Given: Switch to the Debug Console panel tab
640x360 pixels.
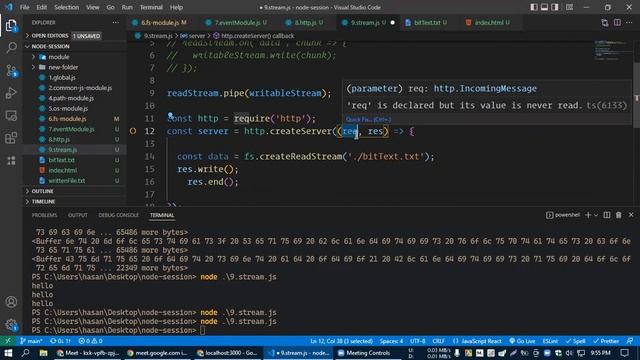Looking at the screenshot, I should coord(118,215).
